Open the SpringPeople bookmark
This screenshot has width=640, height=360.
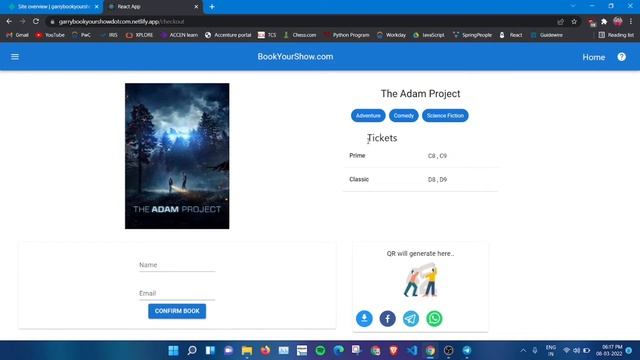tap(472, 35)
